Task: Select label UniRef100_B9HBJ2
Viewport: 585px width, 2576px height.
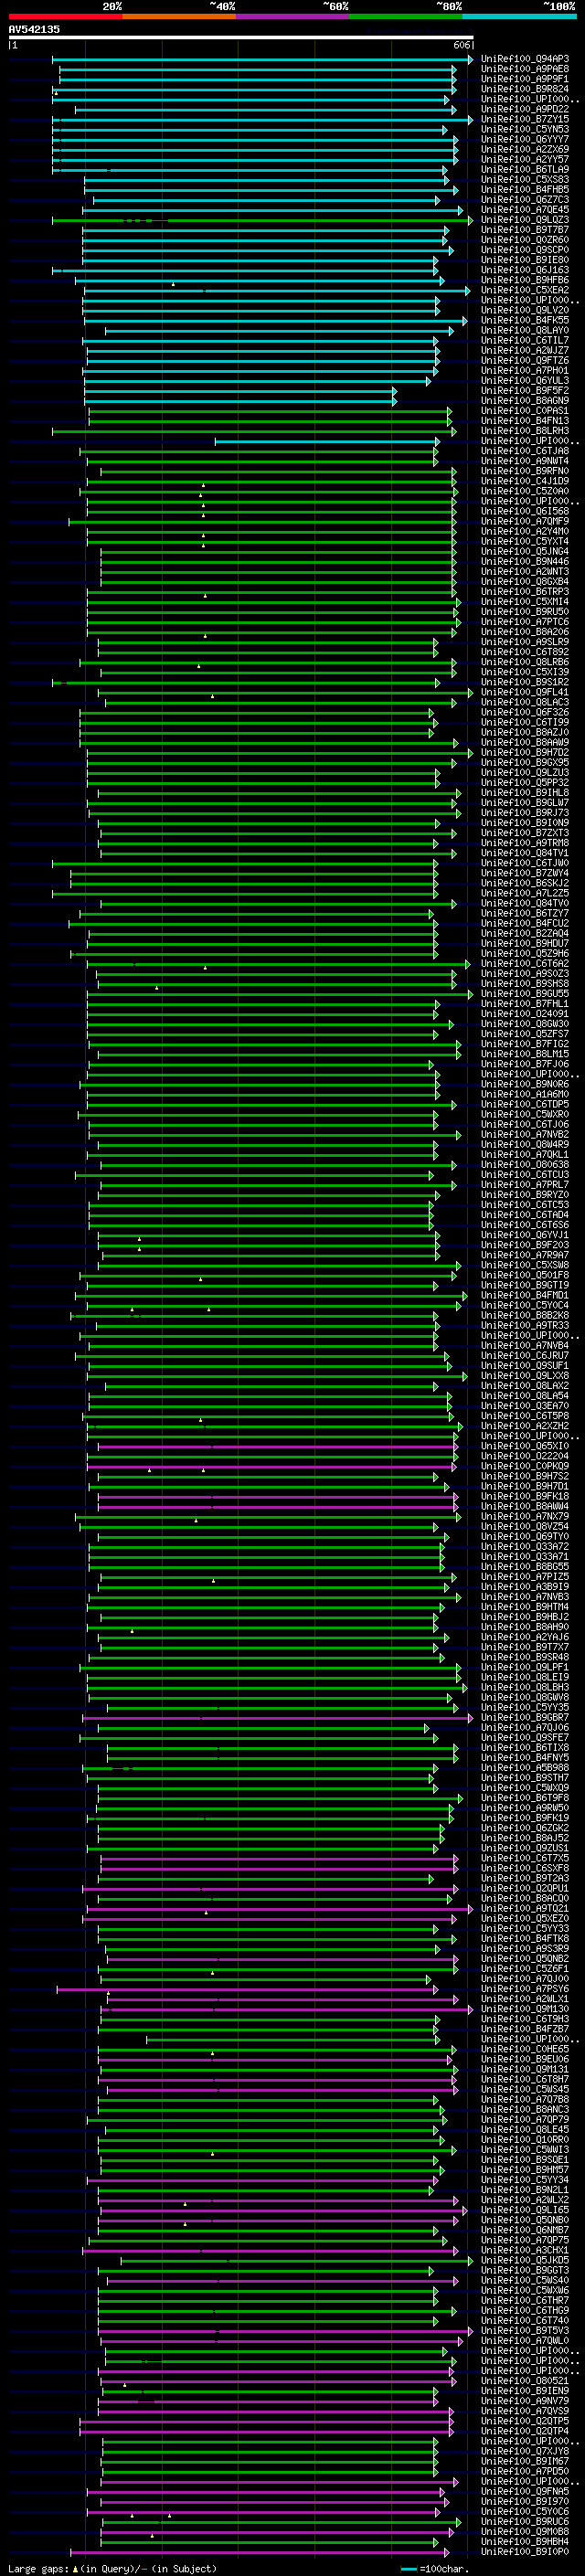Action: [525, 1617]
